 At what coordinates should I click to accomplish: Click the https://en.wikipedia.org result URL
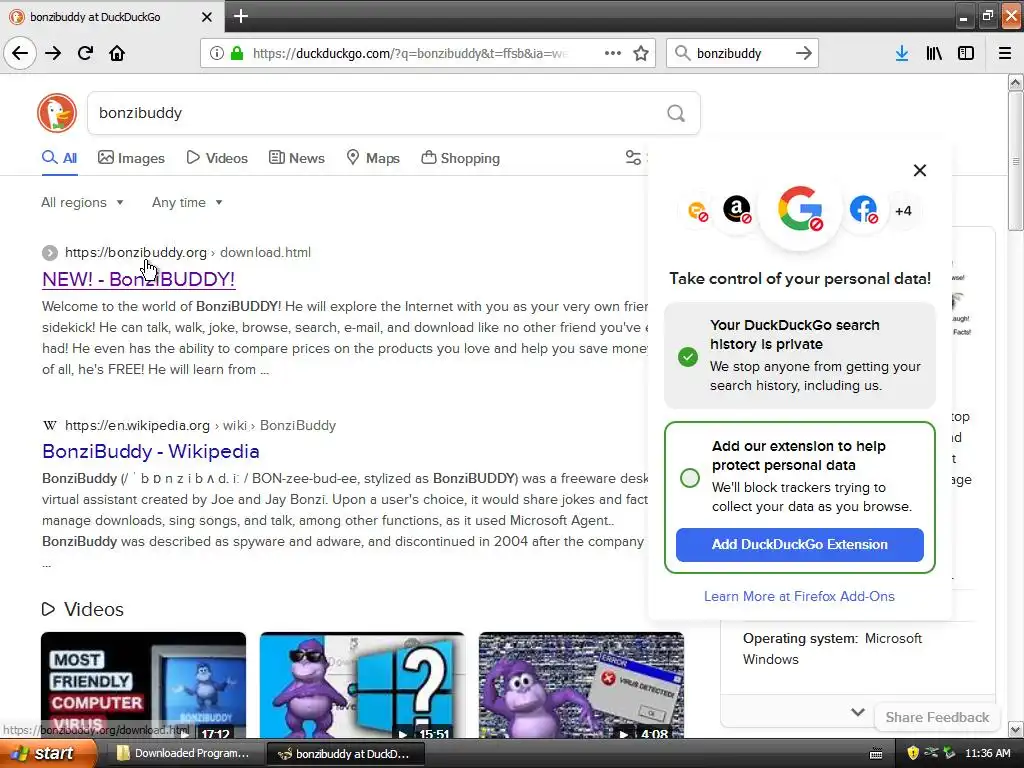point(137,426)
